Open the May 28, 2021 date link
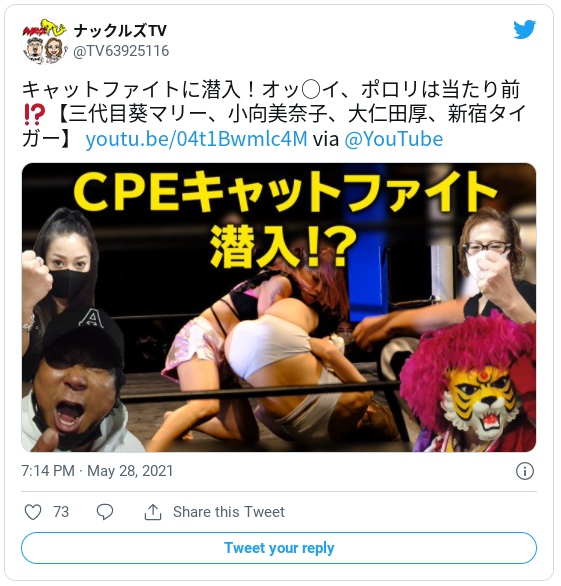This screenshot has height=586, width=561. coord(130,471)
